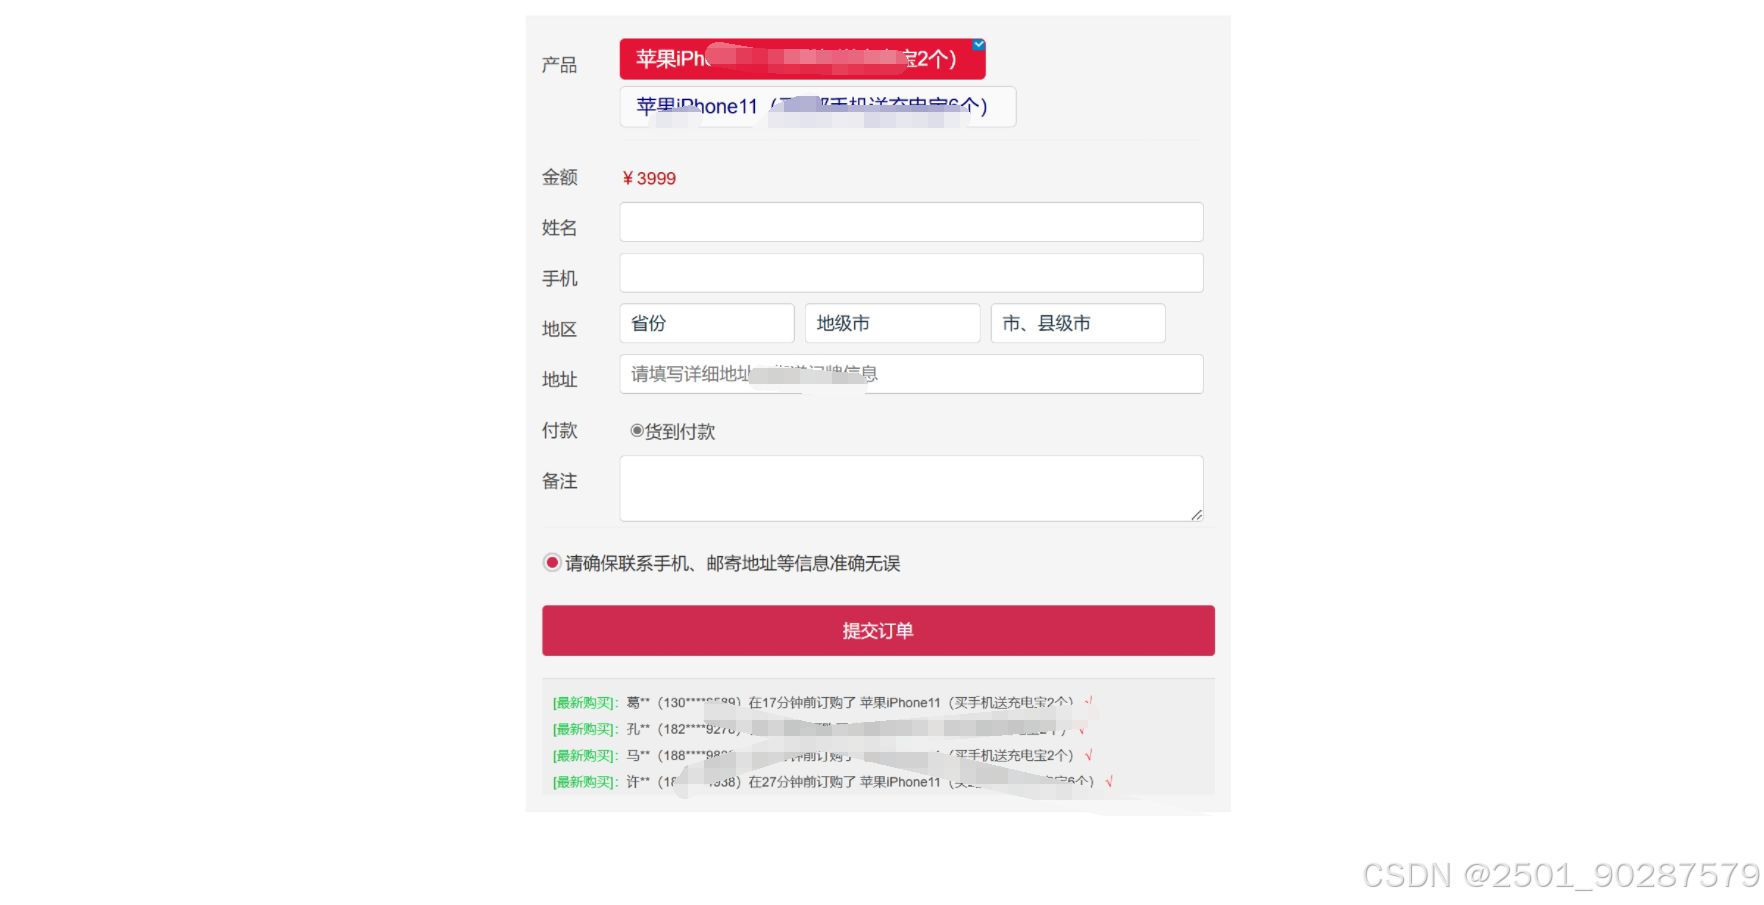Select the 苹果iPhone11 送充电宝6个 product option

pos(816,106)
